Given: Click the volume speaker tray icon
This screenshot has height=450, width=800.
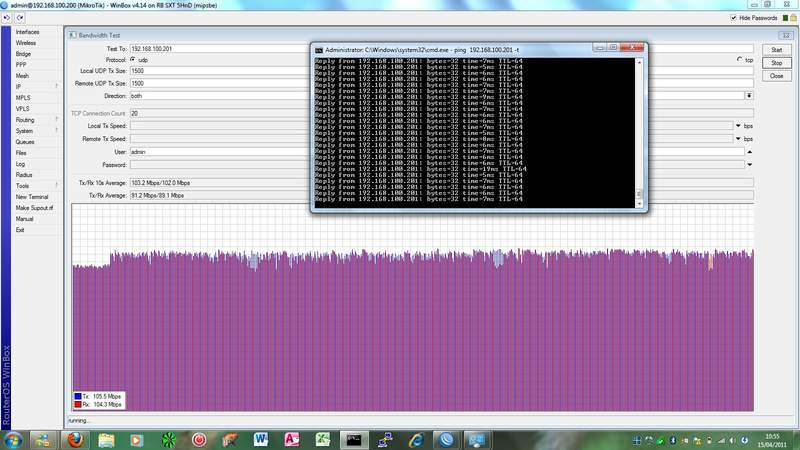Looking at the screenshot, I should click(733, 440).
